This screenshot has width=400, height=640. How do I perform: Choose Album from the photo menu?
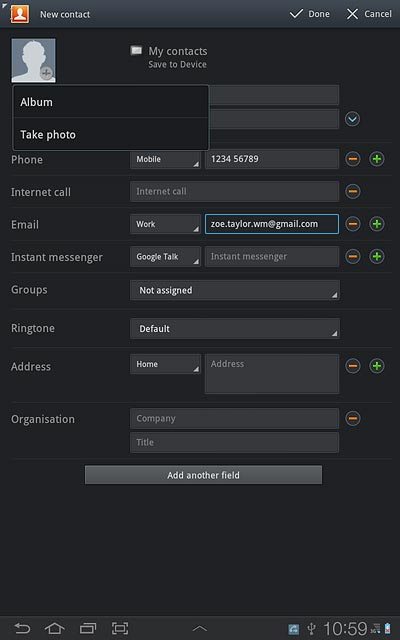pos(111,102)
